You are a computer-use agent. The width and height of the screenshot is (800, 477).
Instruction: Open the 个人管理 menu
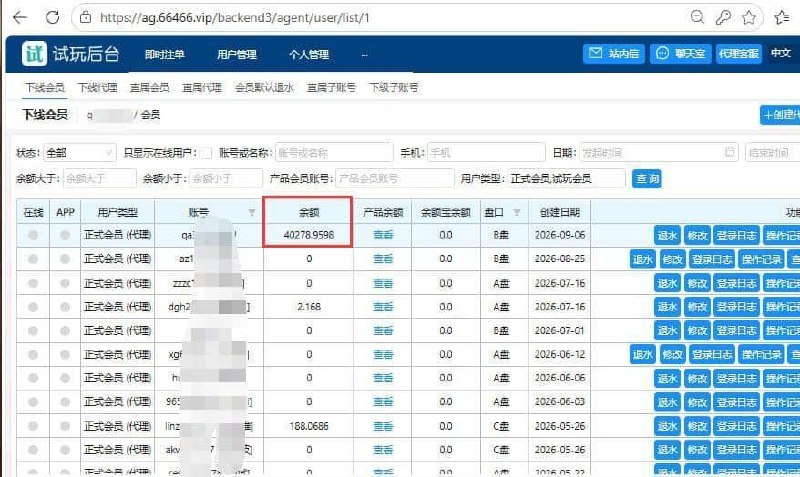pyautogui.click(x=309, y=54)
